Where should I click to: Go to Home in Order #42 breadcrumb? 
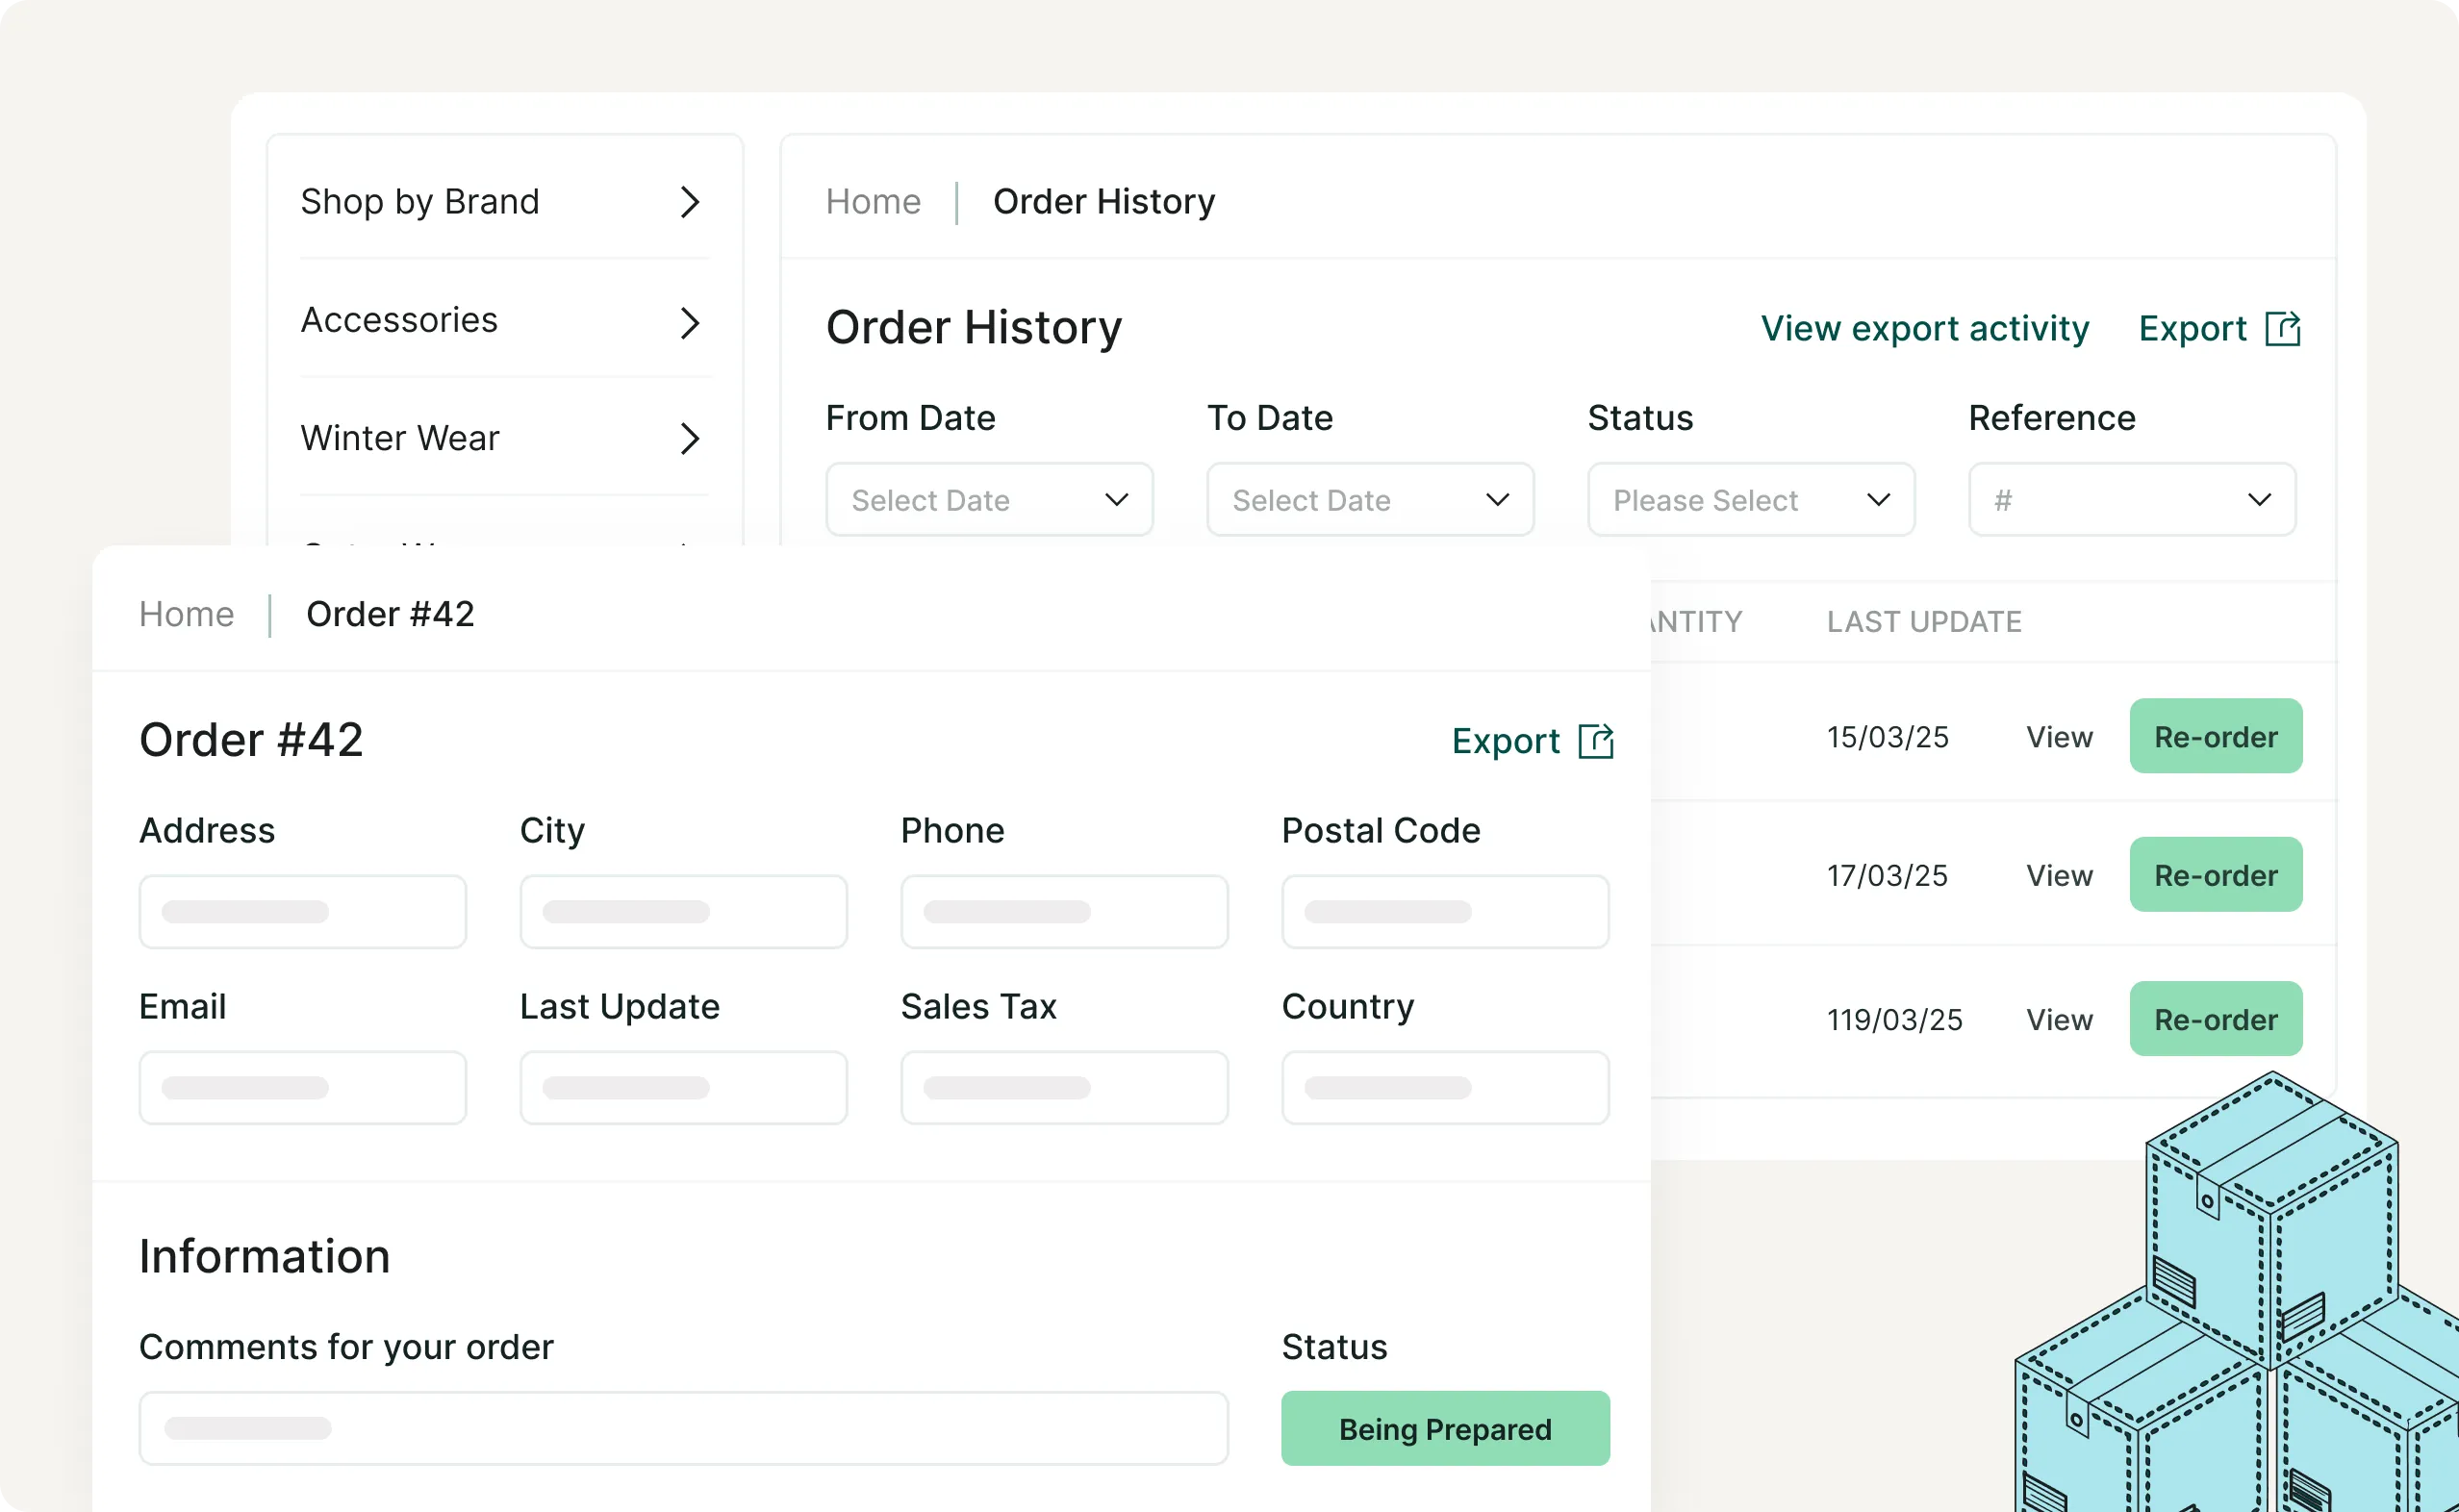(186, 614)
